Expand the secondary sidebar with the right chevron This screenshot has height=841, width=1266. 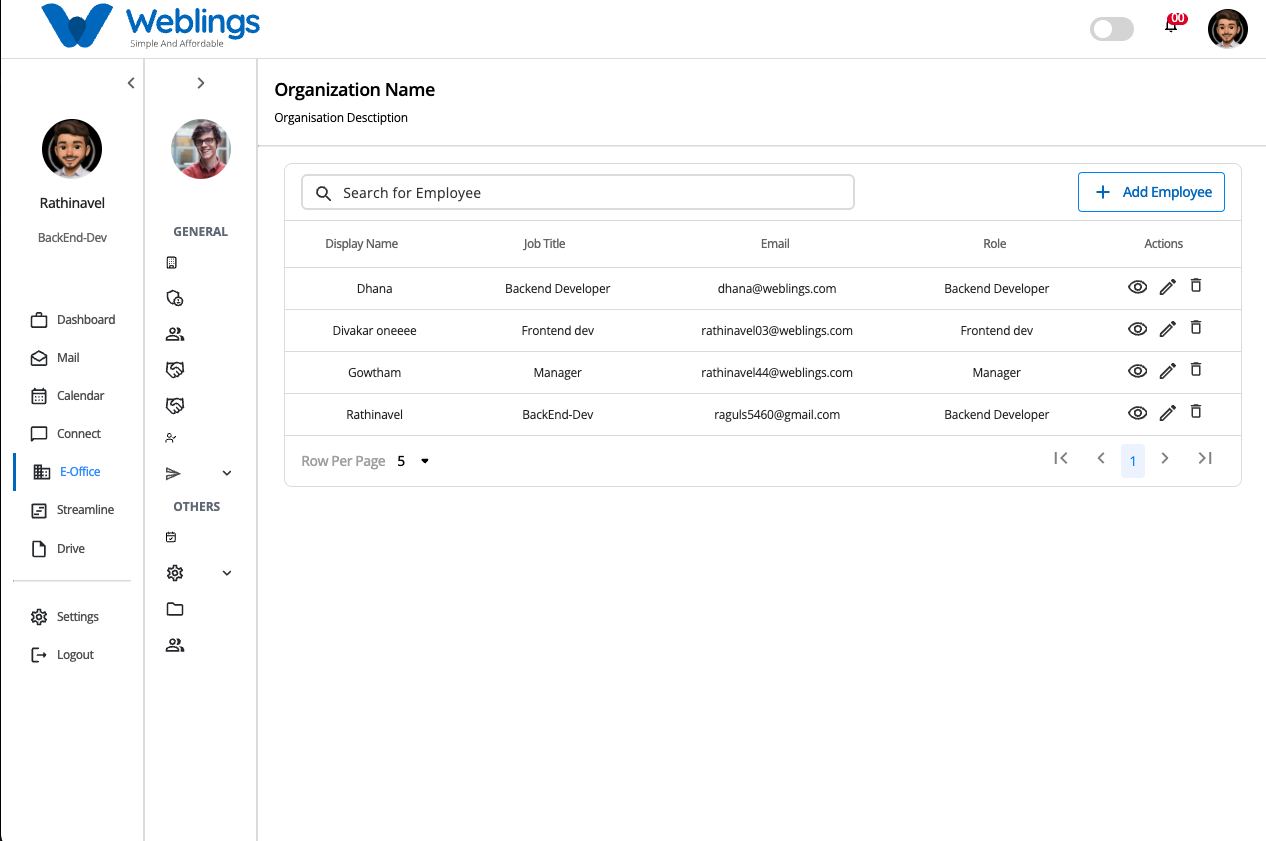pos(201,83)
